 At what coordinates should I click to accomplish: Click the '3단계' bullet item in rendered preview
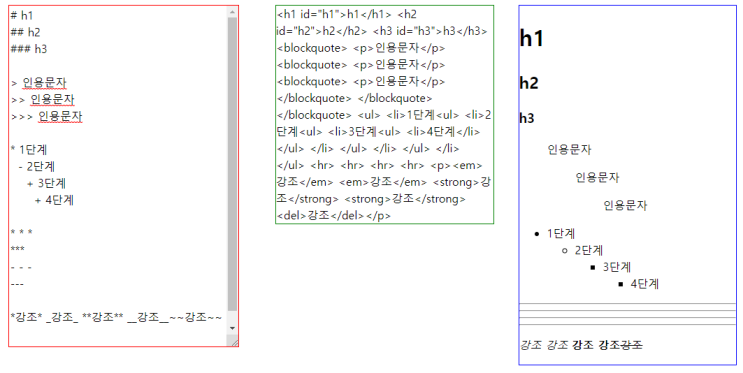[x=617, y=267]
